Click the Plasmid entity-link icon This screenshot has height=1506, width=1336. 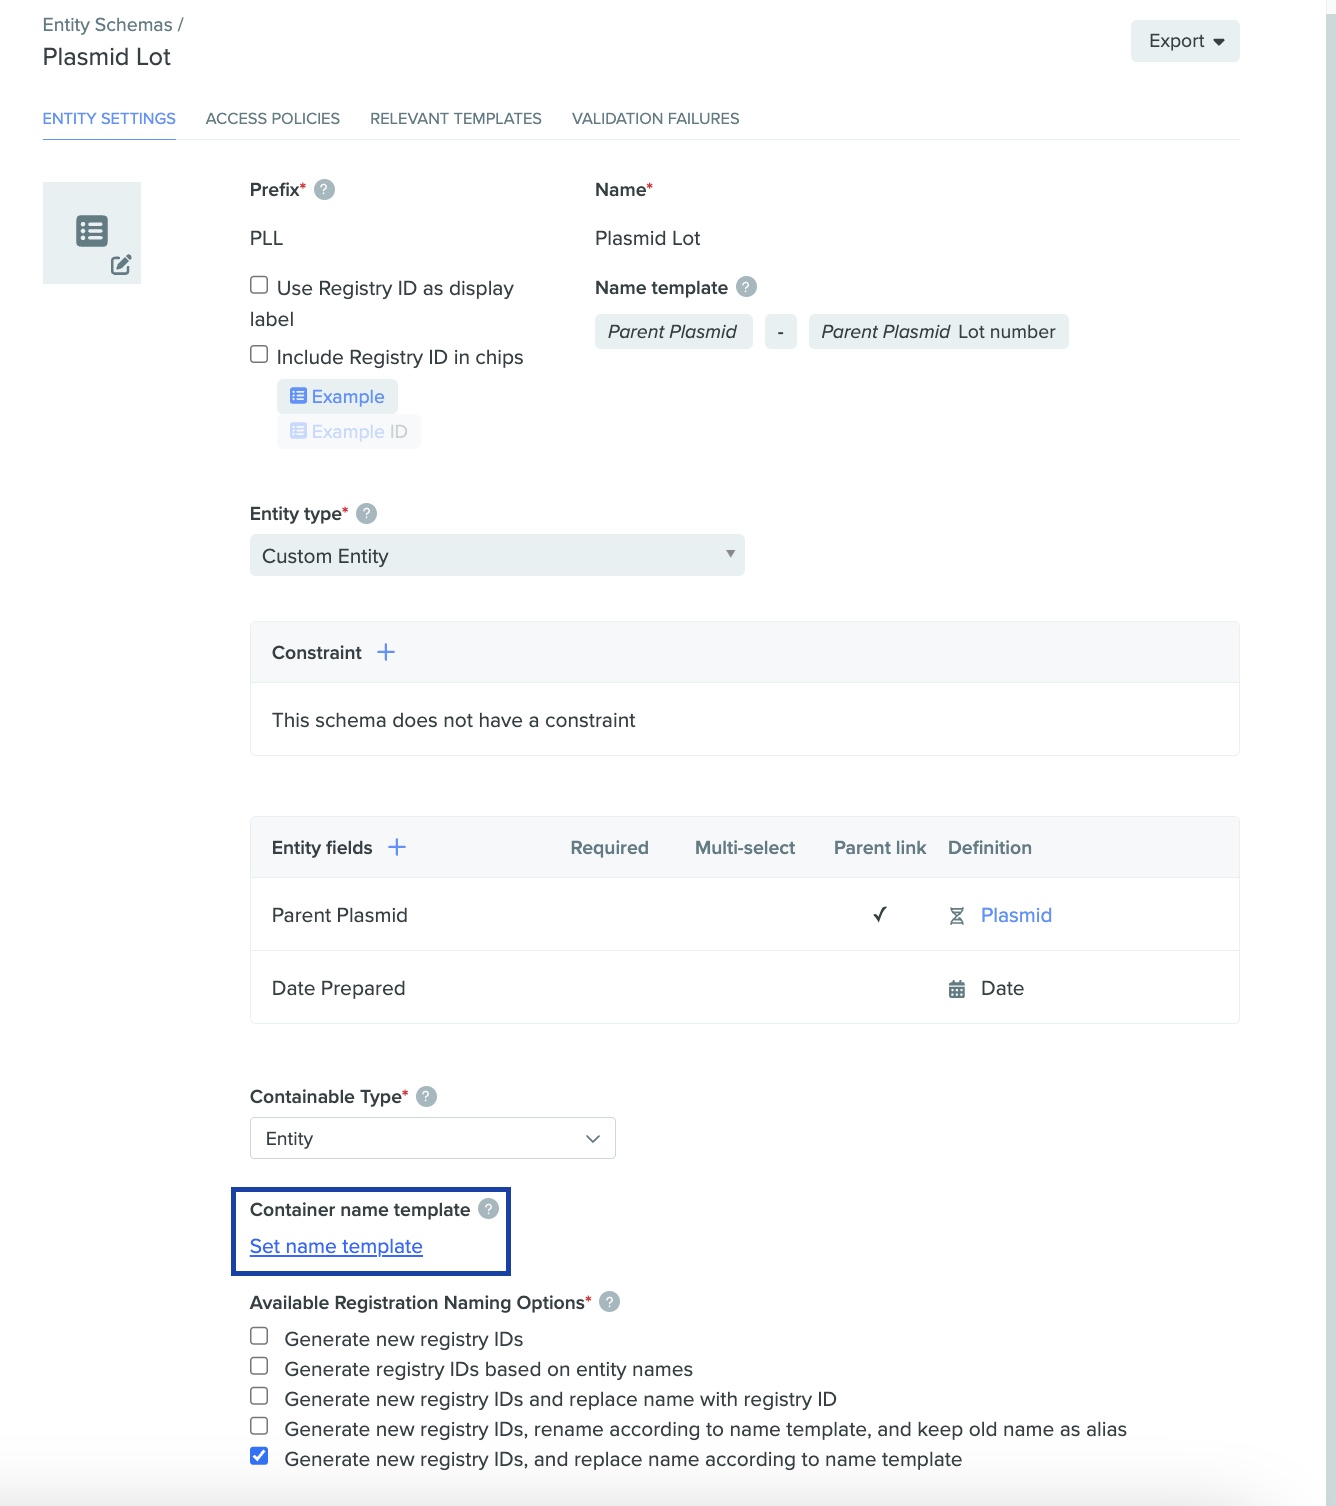click(957, 916)
